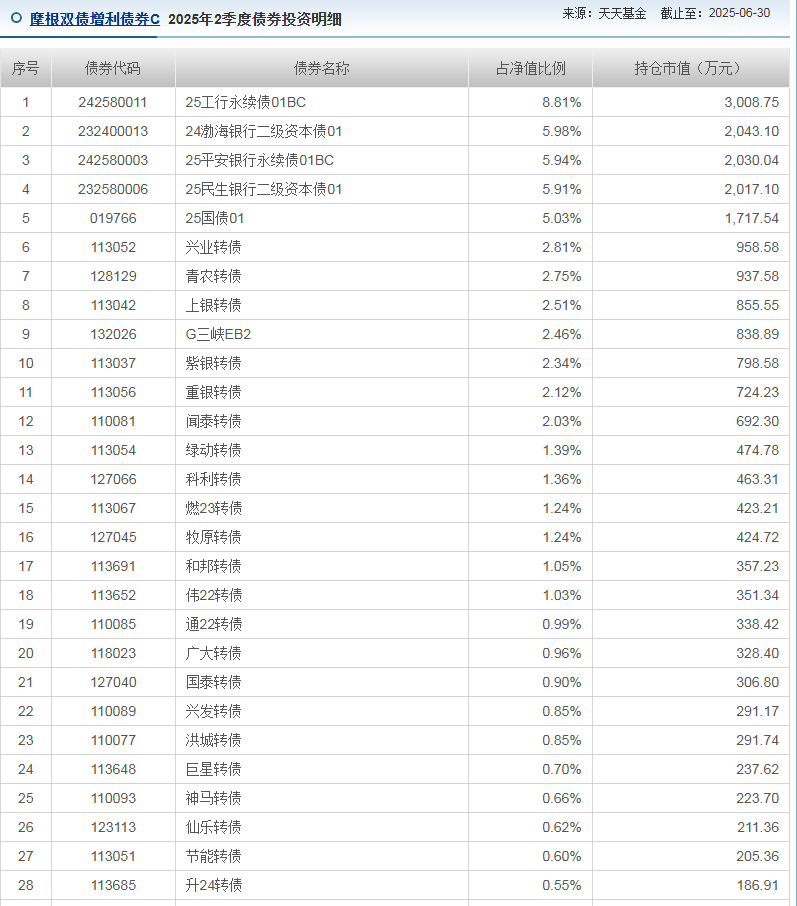Select bond name 仙乐转债

point(213,827)
